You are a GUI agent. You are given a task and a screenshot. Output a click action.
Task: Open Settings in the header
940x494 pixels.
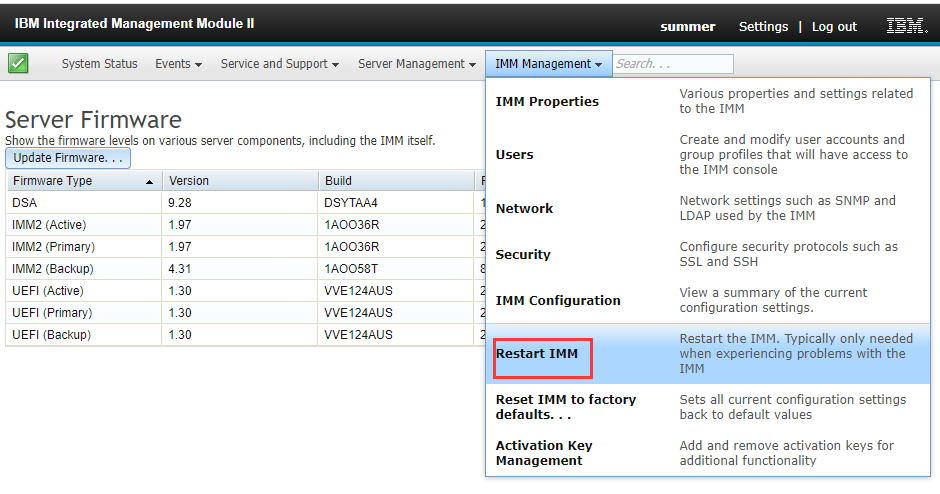pyautogui.click(x=763, y=26)
